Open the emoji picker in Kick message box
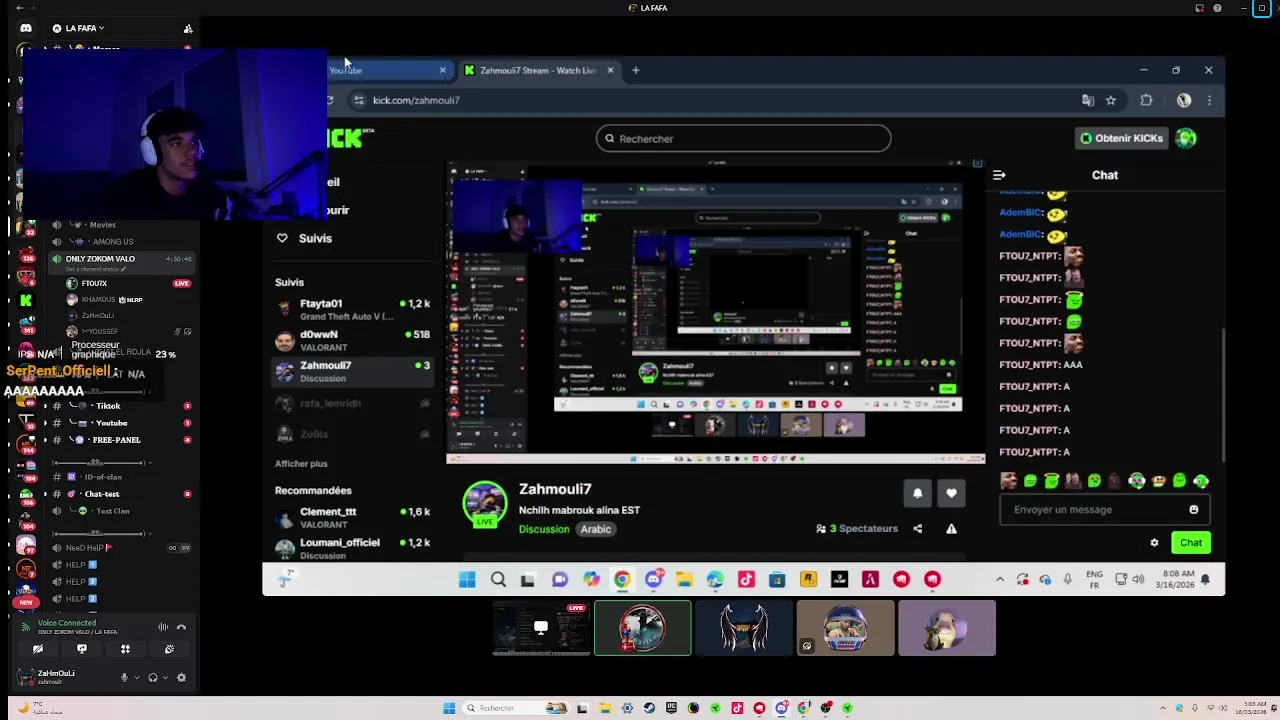Screen dimensions: 1280x720 click(1193, 509)
